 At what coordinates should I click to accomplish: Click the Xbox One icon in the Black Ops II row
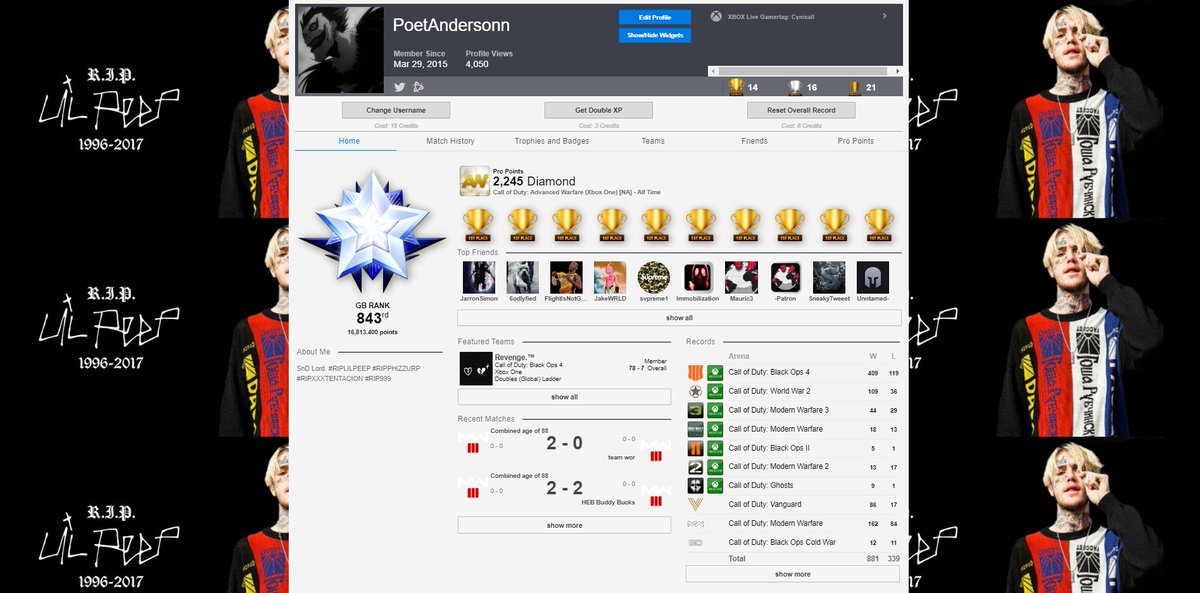(715, 448)
